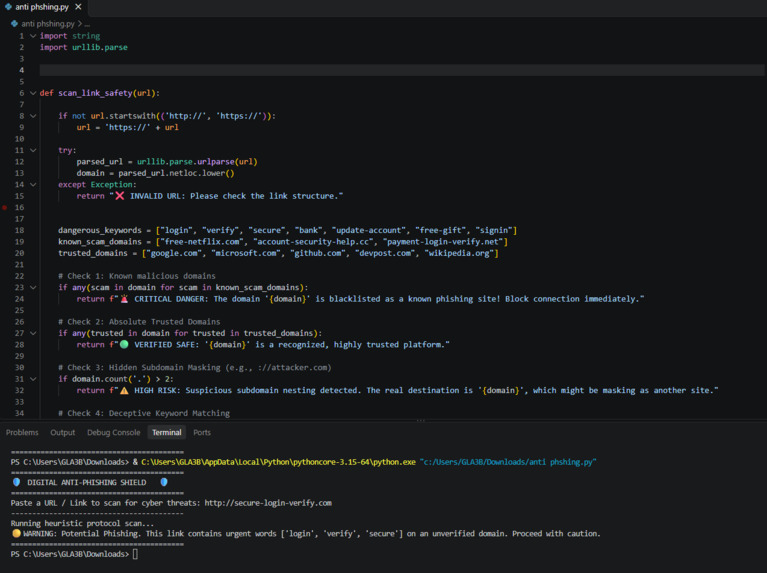Toggle the breakpoint dot on line 16

point(4,207)
